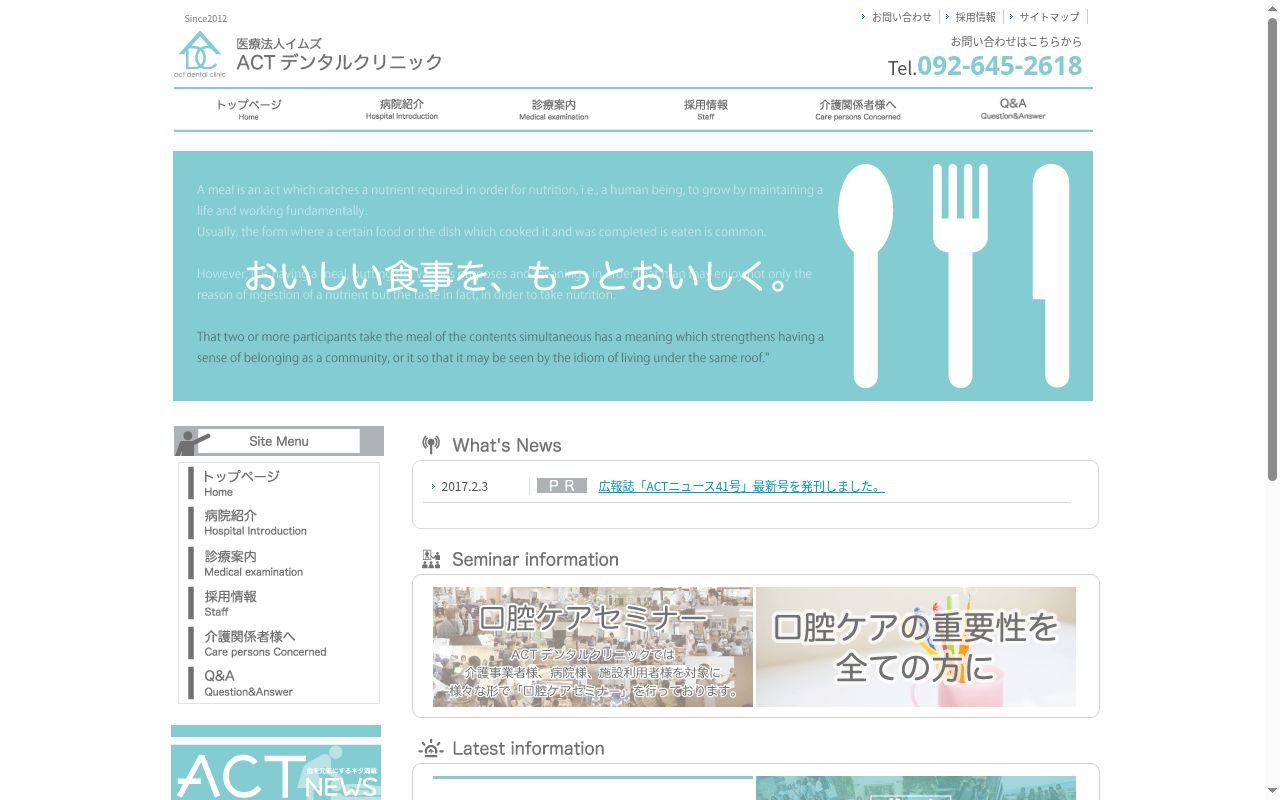Open お問い合わせ link in top header
This screenshot has width=1280, height=800.
(x=901, y=17)
